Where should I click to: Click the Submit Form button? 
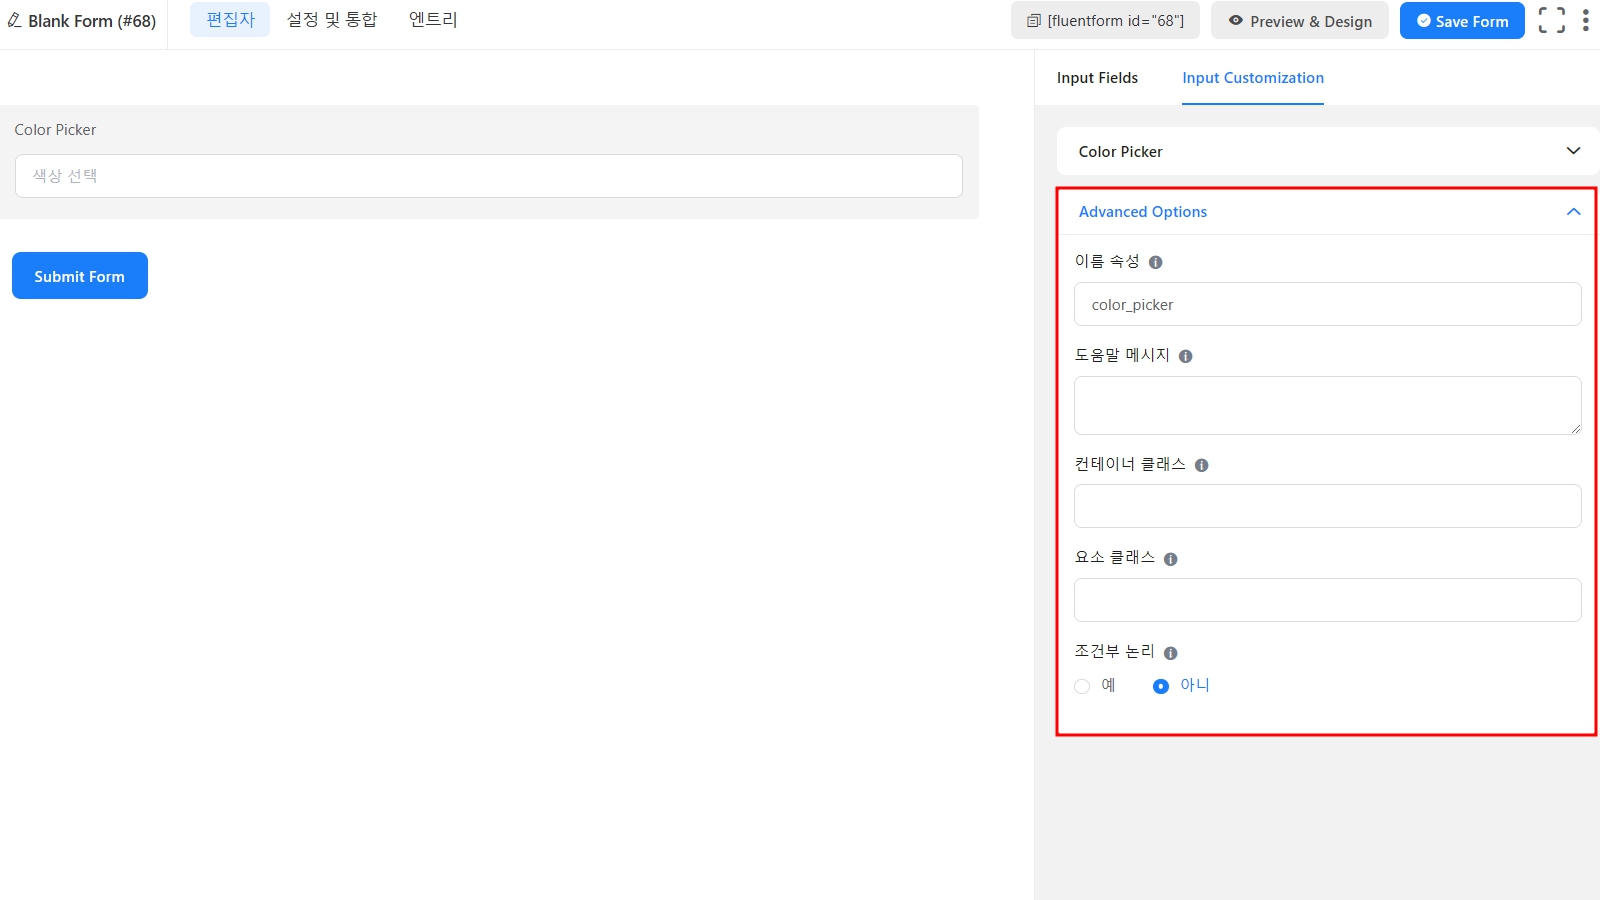click(x=80, y=276)
